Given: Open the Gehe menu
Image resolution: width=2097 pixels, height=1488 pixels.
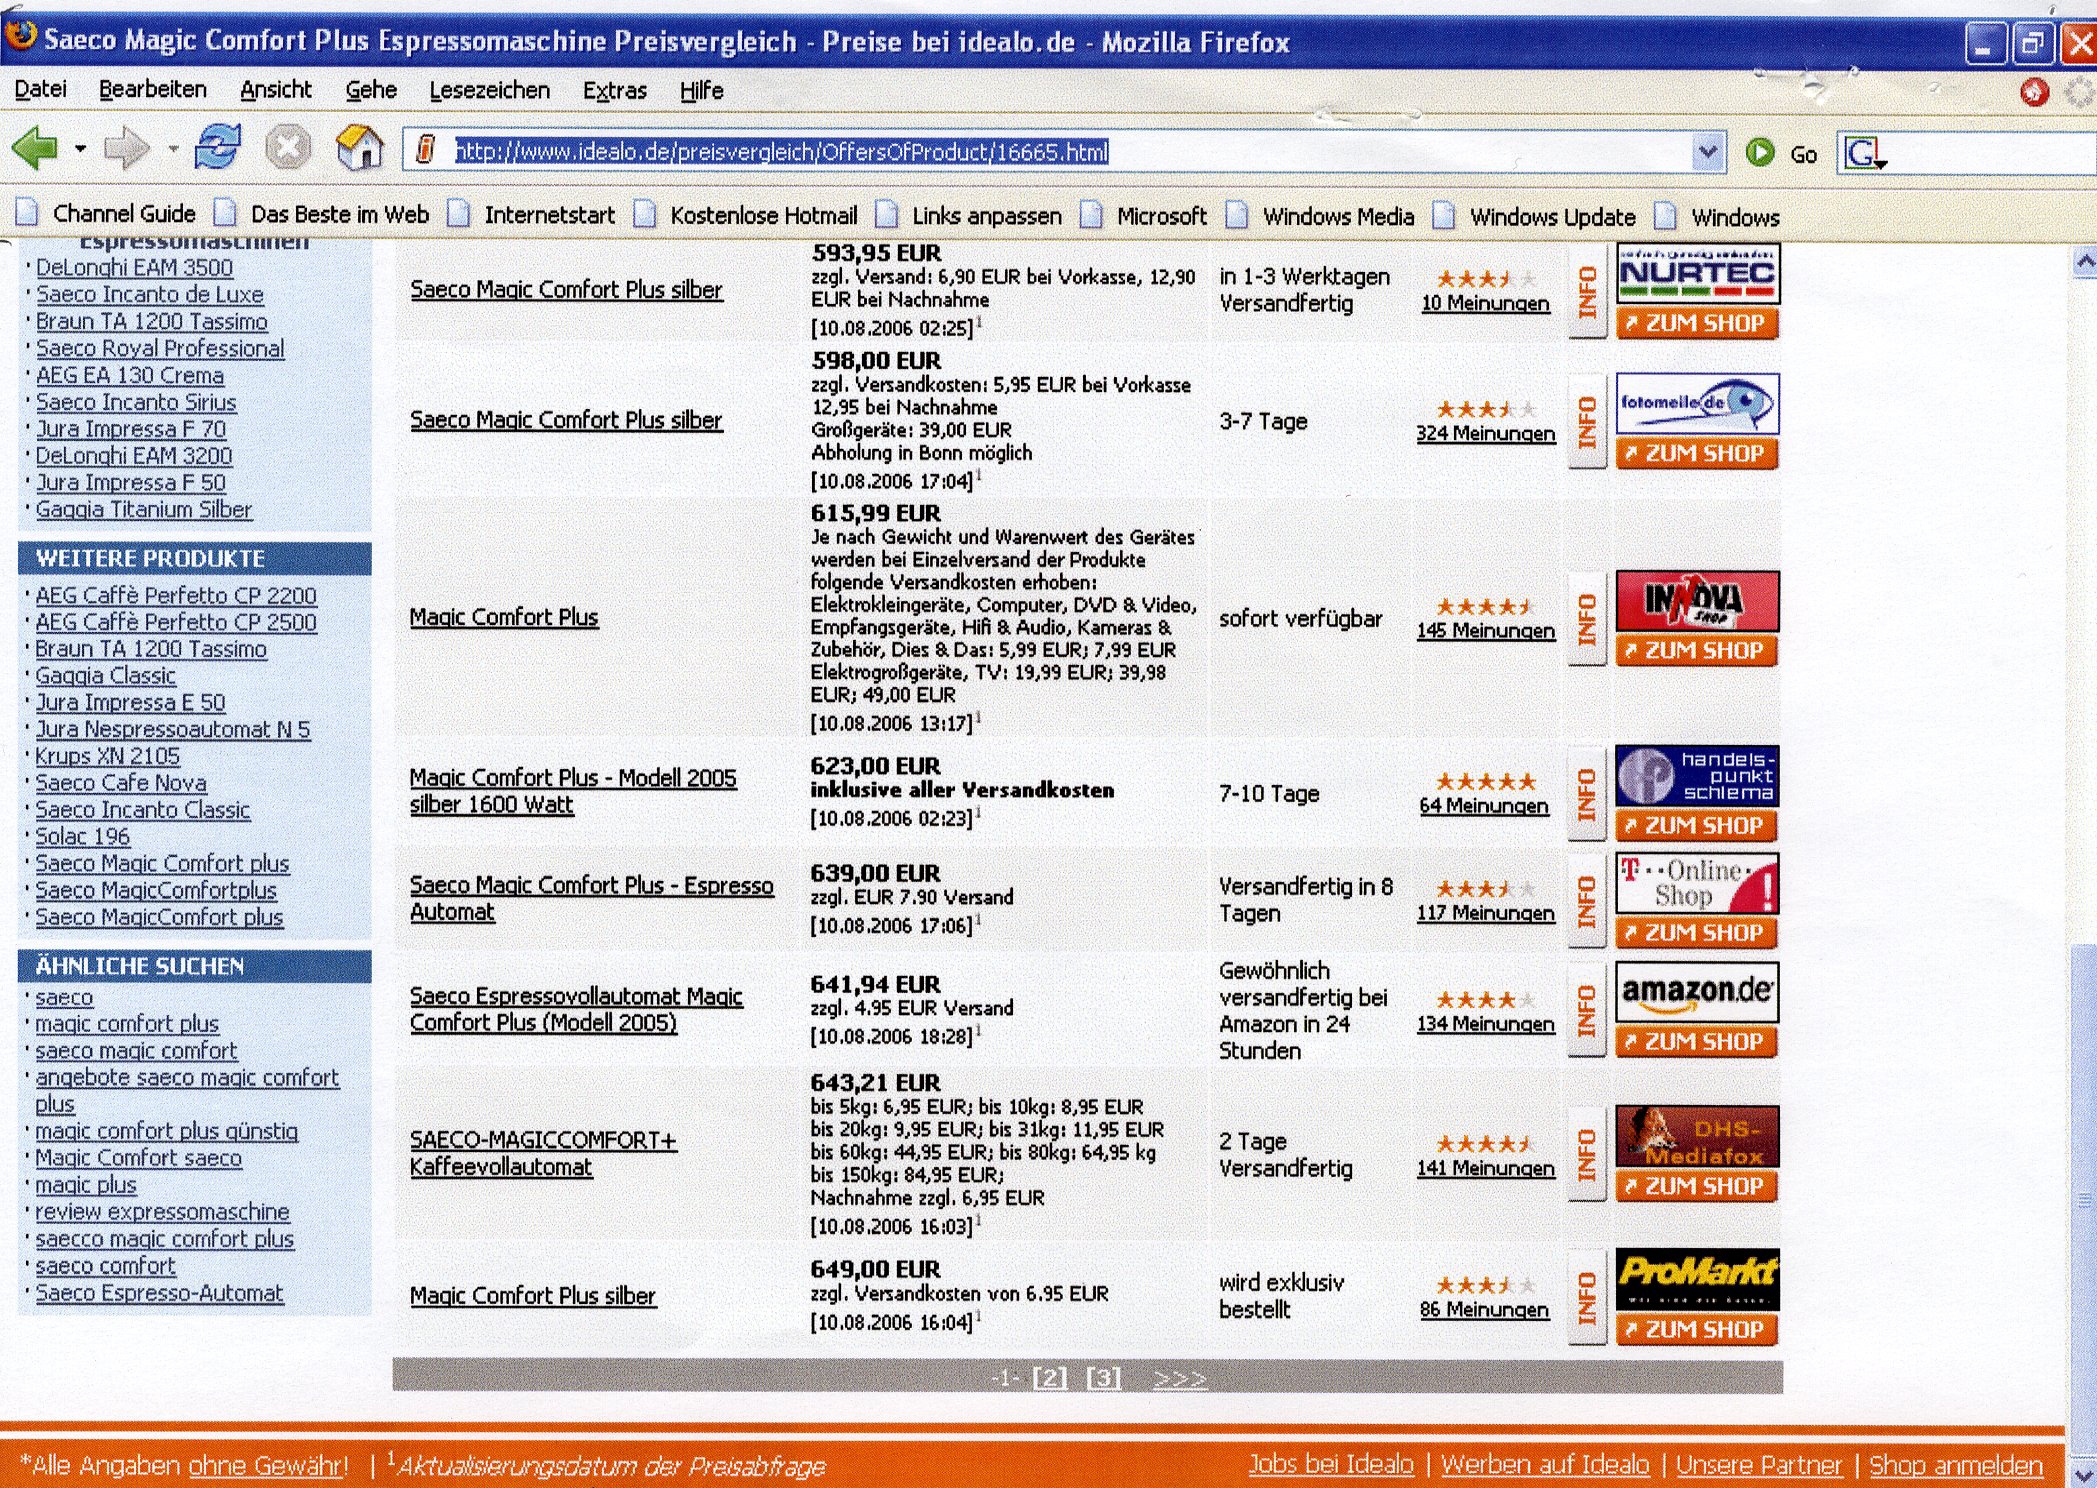Looking at the screenshot, I should (x=371, y=90).
